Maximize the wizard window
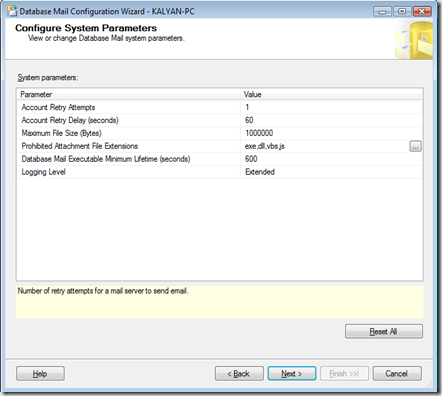 point(402,11)
